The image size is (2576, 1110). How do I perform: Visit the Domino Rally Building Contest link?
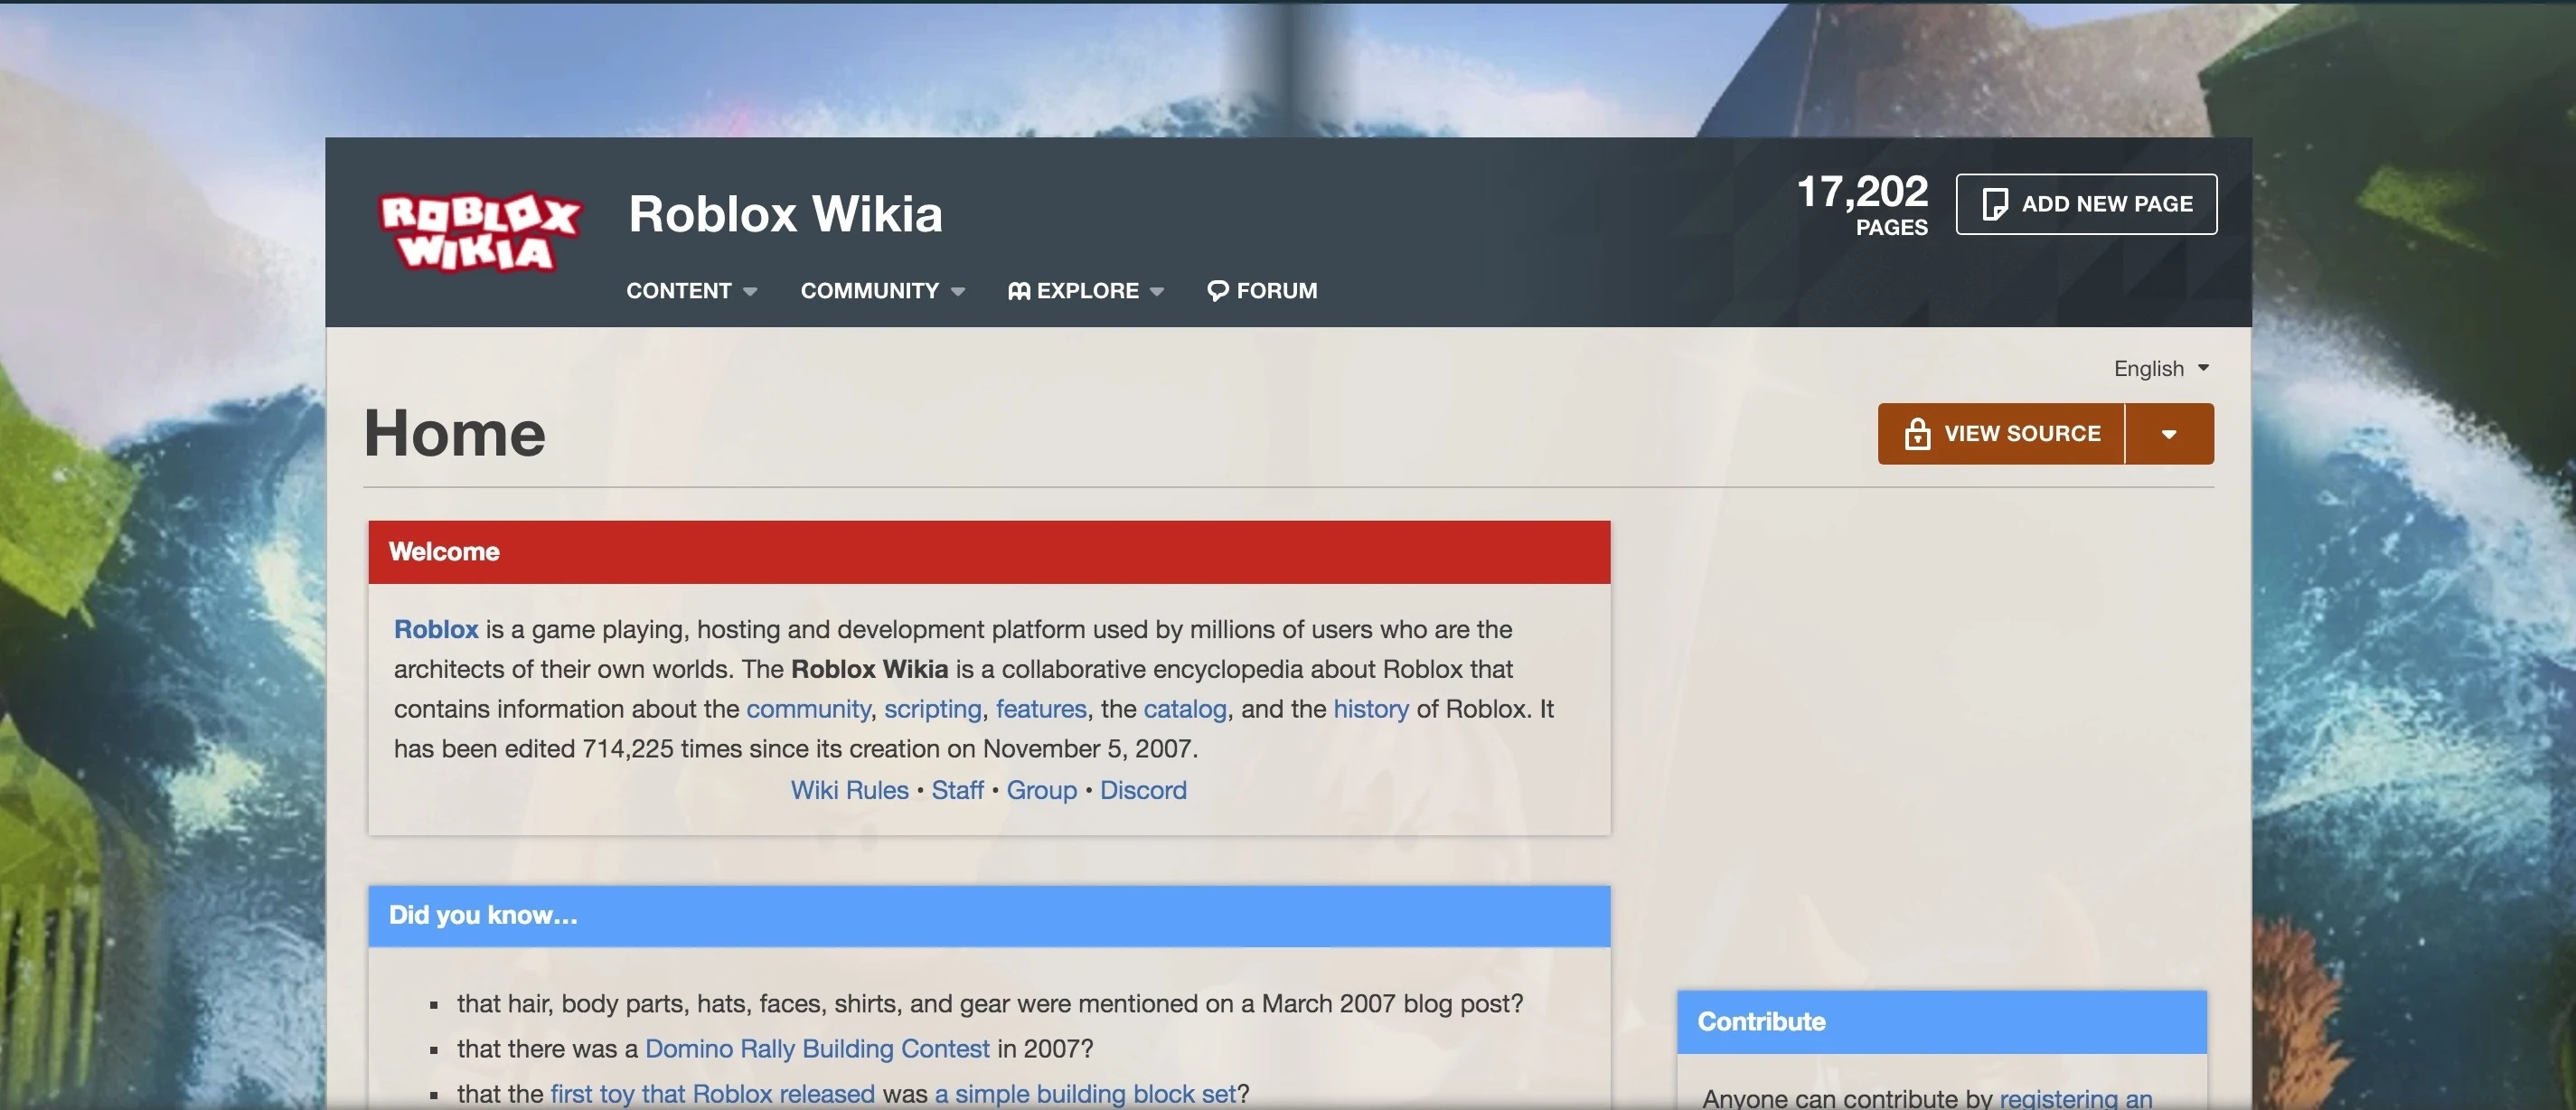[816, 1048]
